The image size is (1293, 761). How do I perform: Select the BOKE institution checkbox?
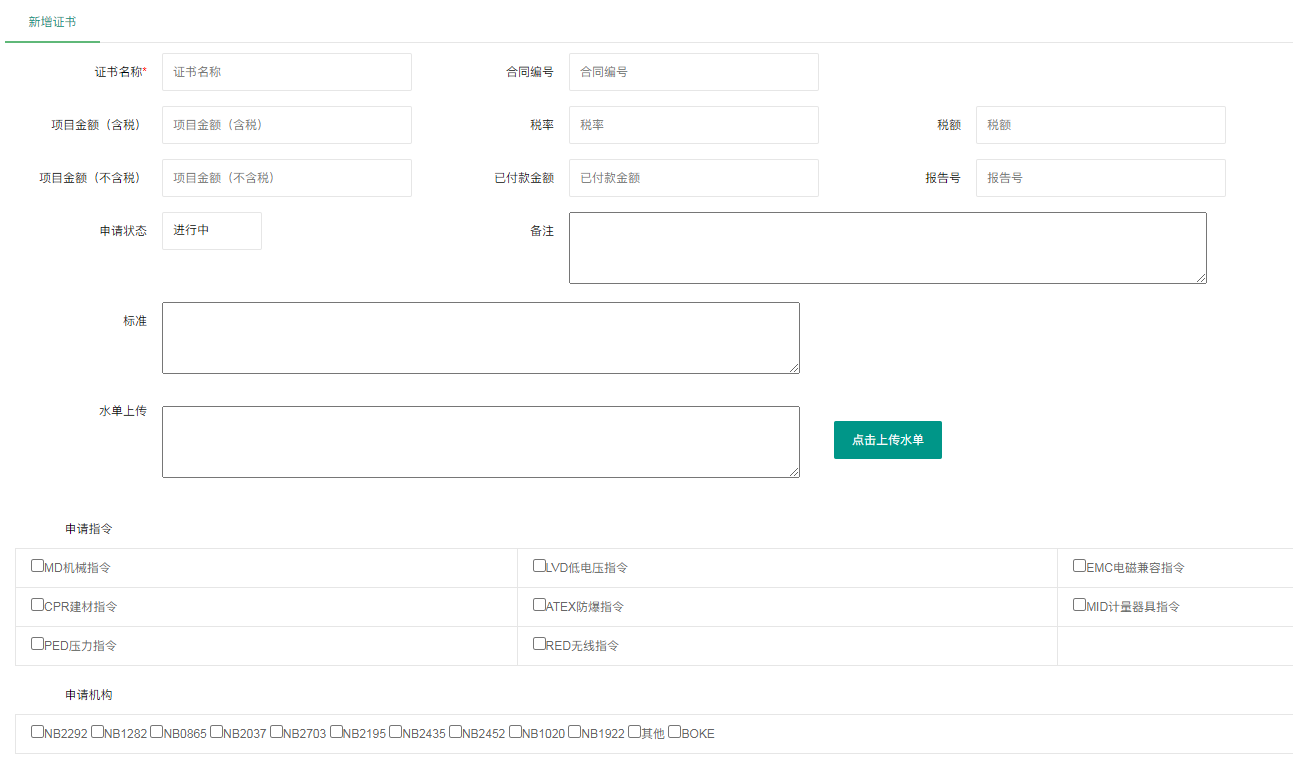coord(675,732)
